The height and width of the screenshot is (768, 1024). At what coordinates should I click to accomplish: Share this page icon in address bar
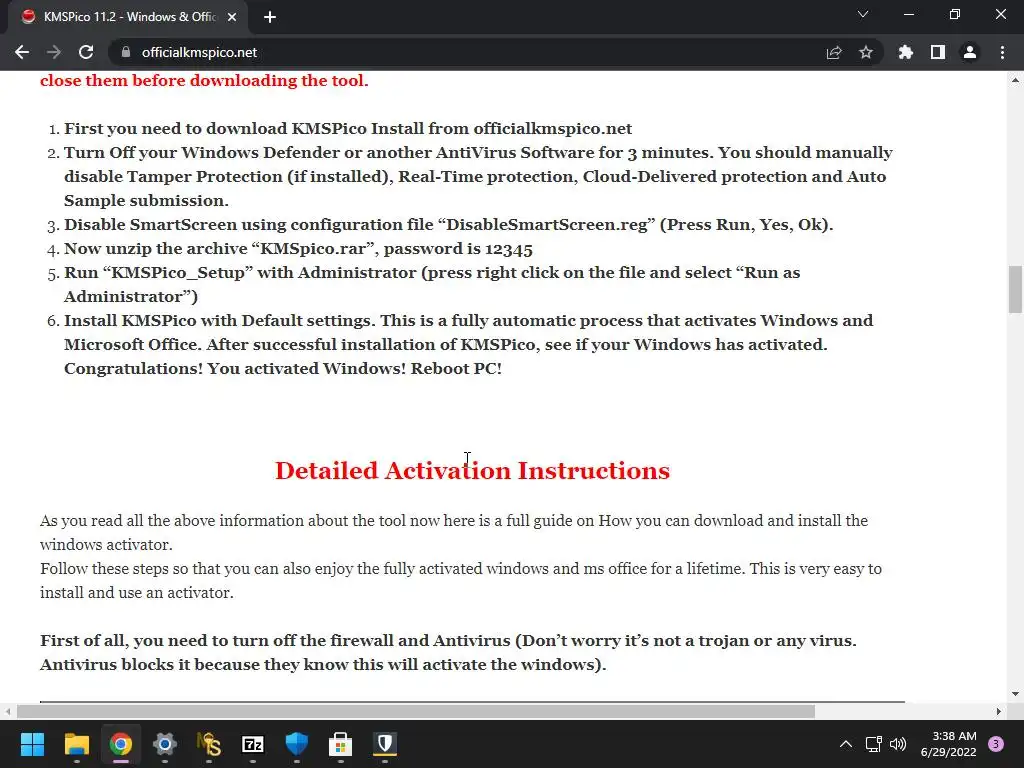(834, 52)
